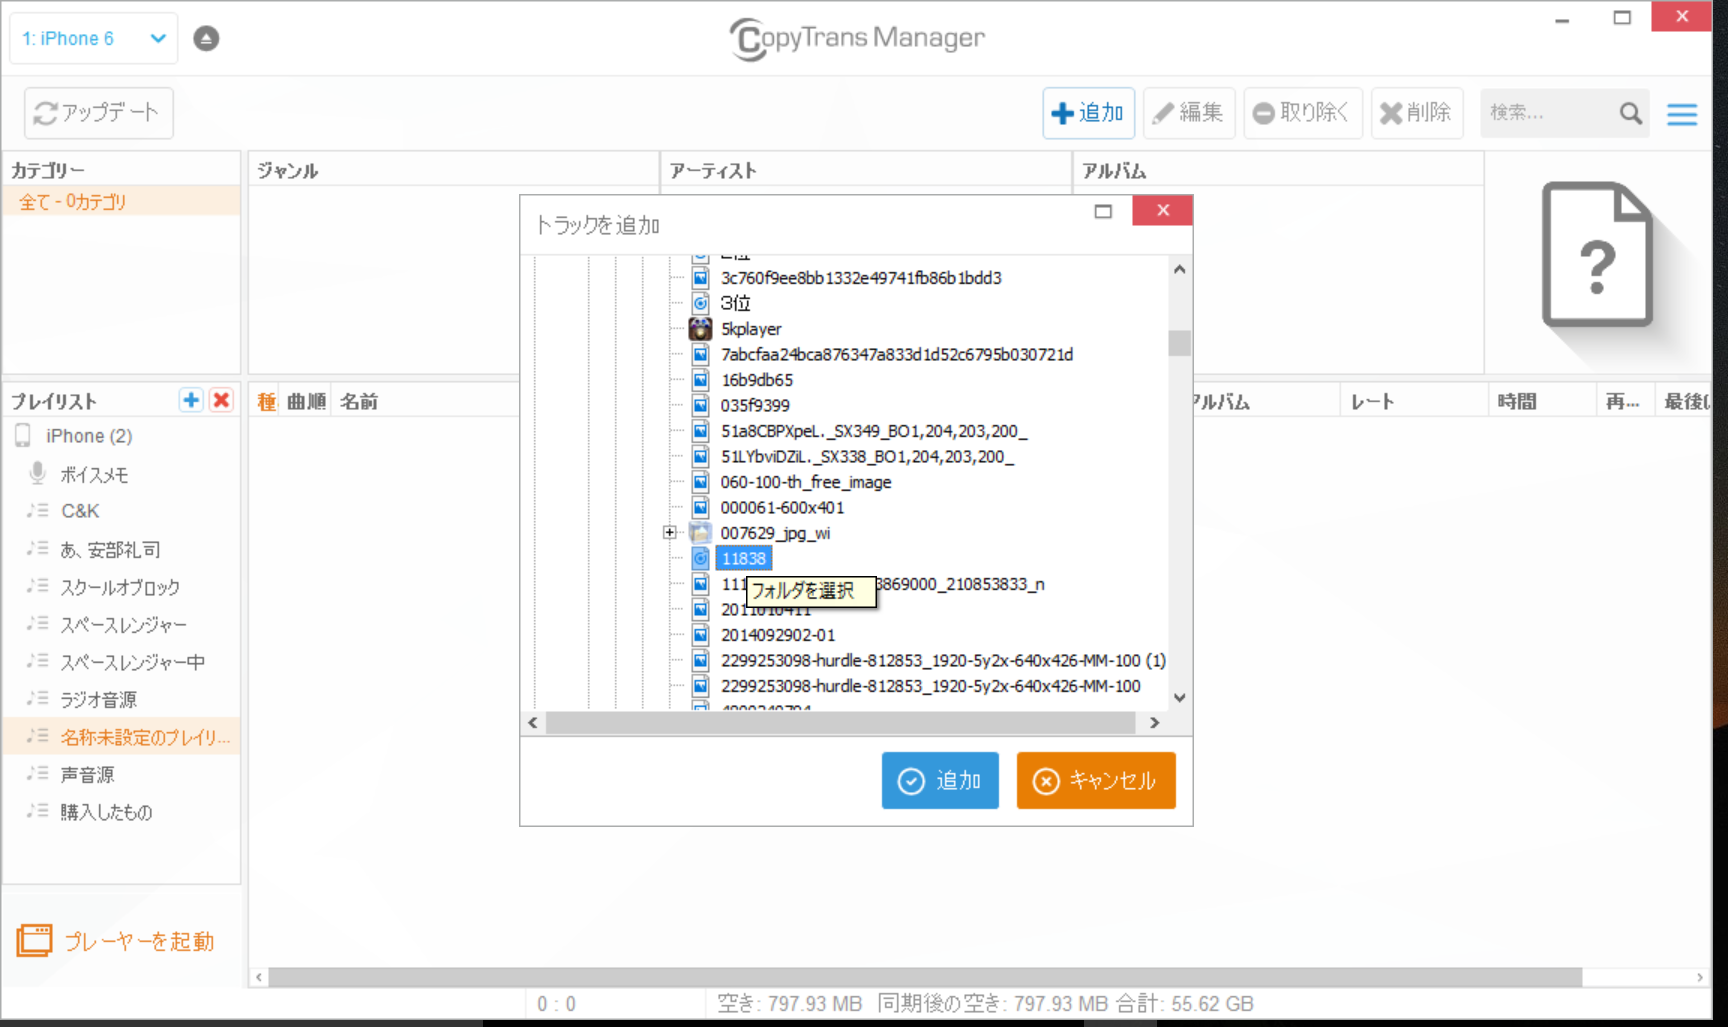This screenshot has width=1728, height=1027.
Task: Open the スペースレンジャー playlist
Action: point(123,625)
